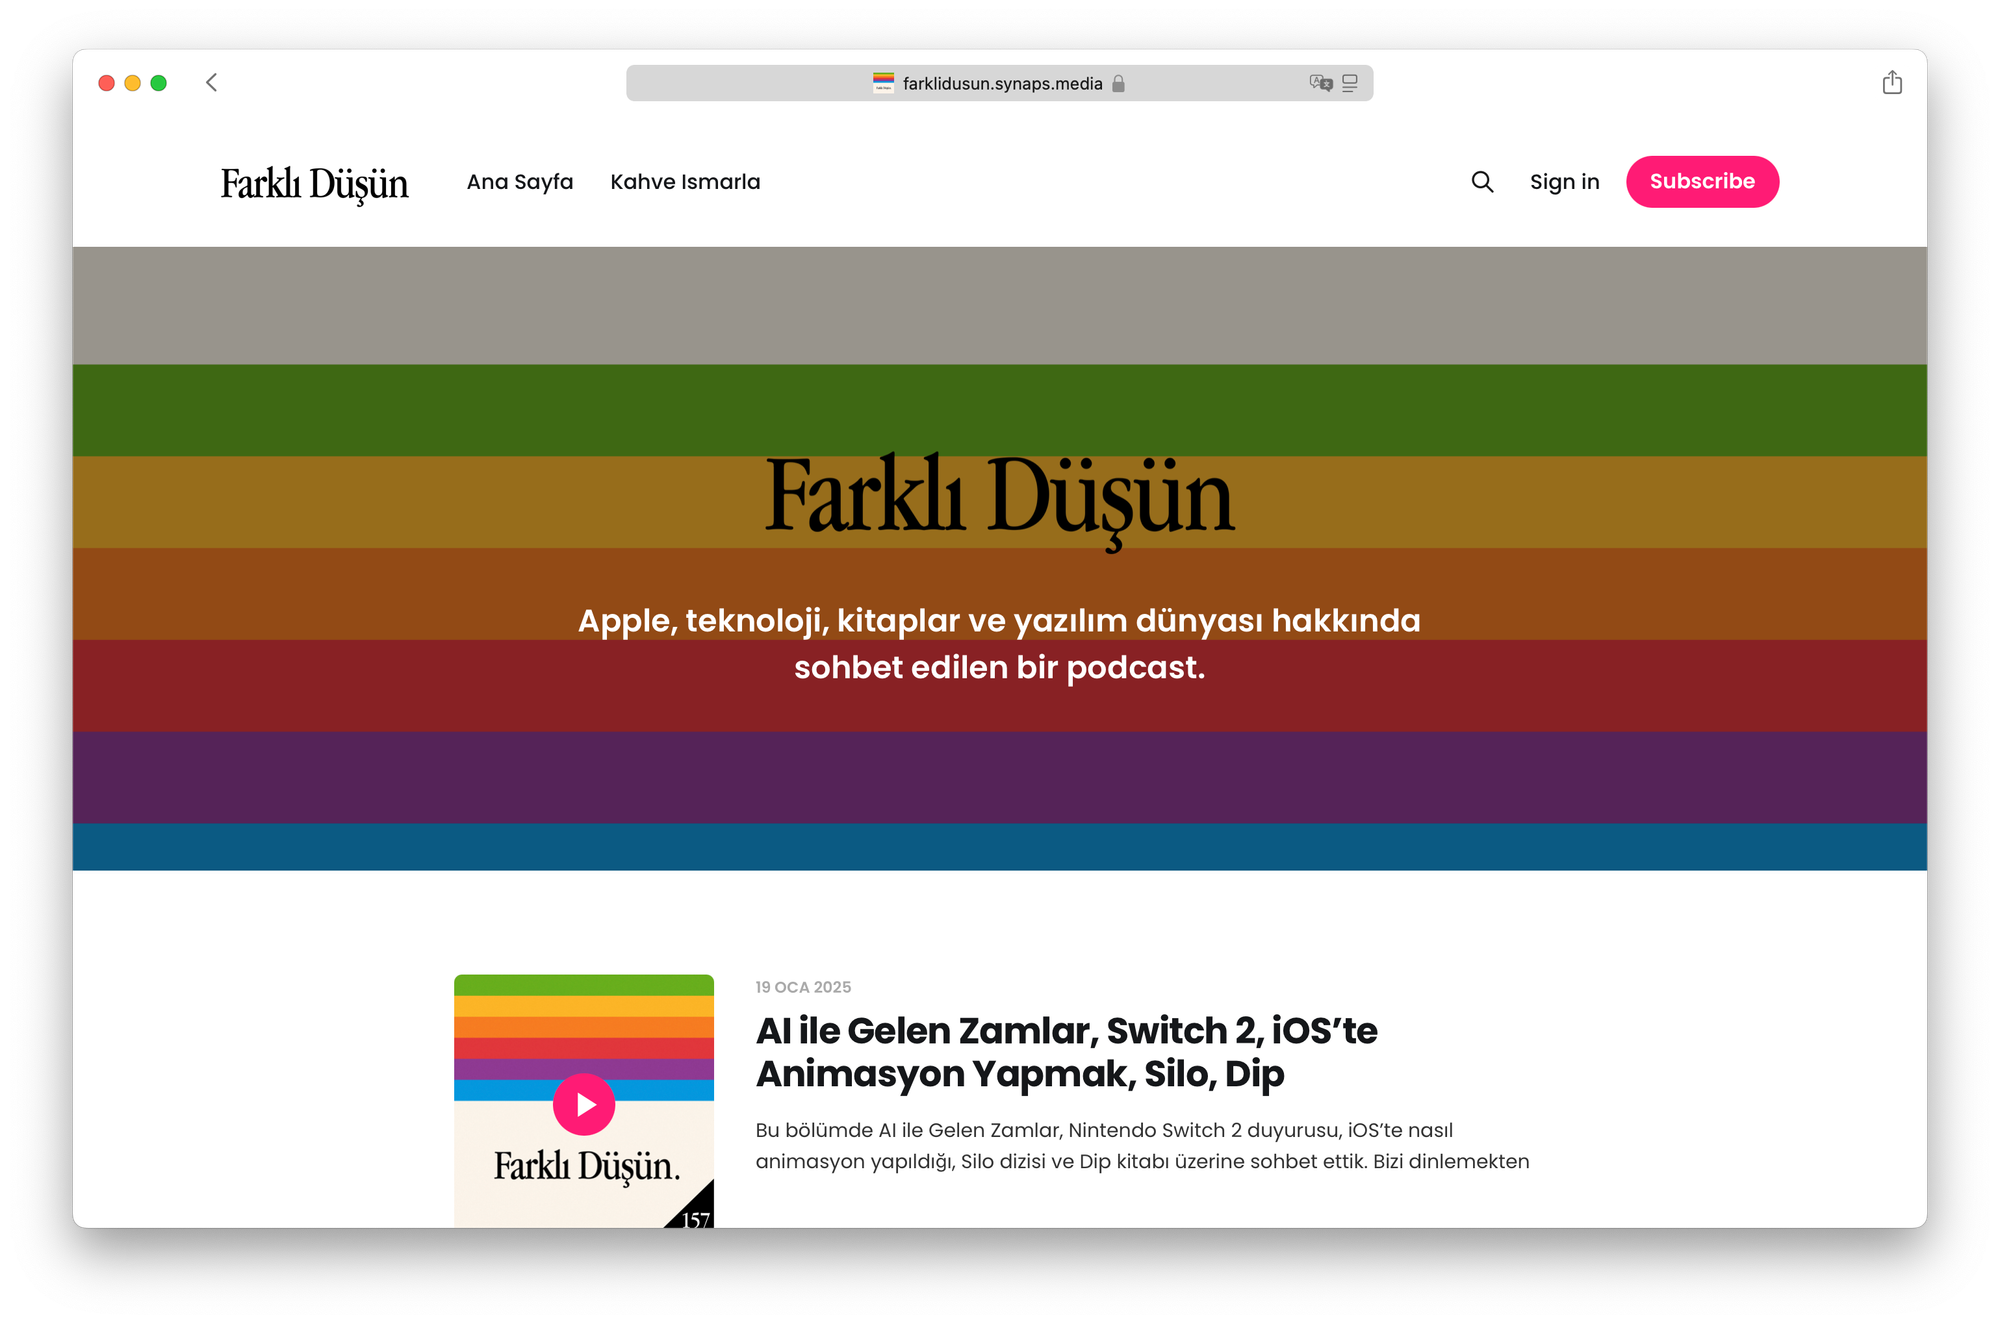Click the episode description starting 'Bu bölümde'
This screenshot has height=1324, width=2000.
(1142, 1146)
